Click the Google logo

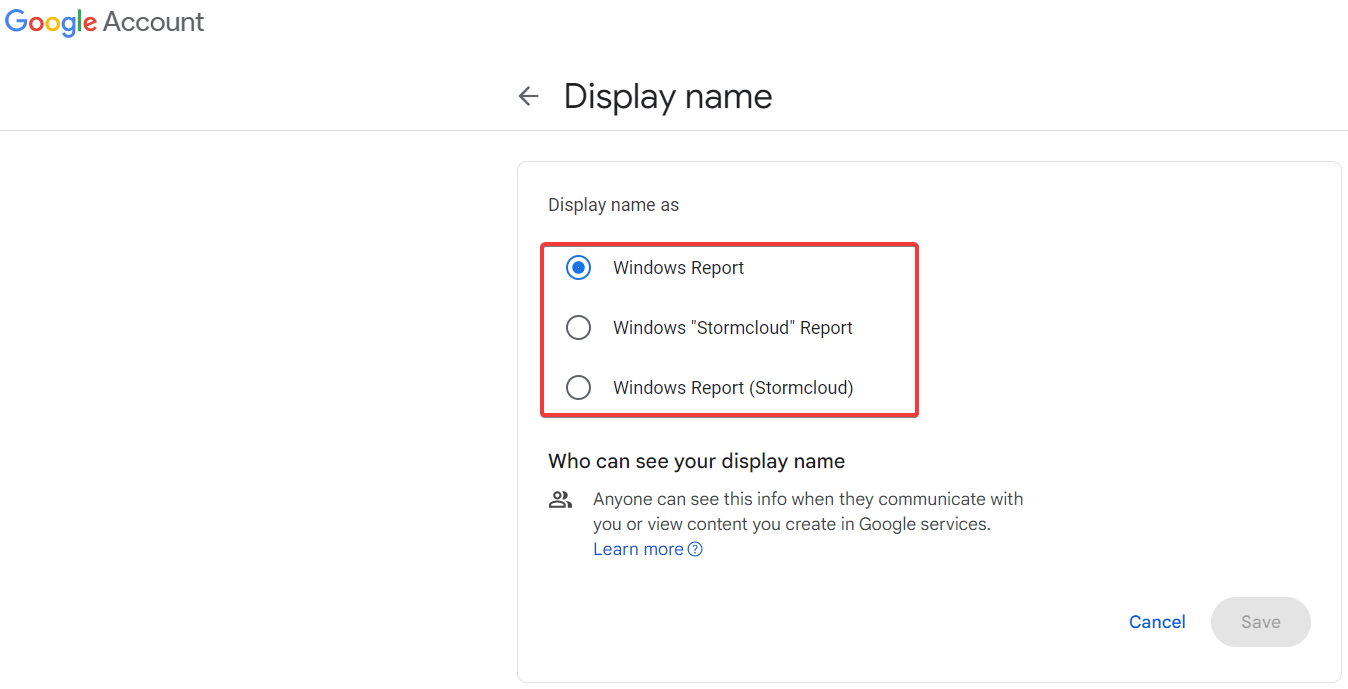click(50, 23)
